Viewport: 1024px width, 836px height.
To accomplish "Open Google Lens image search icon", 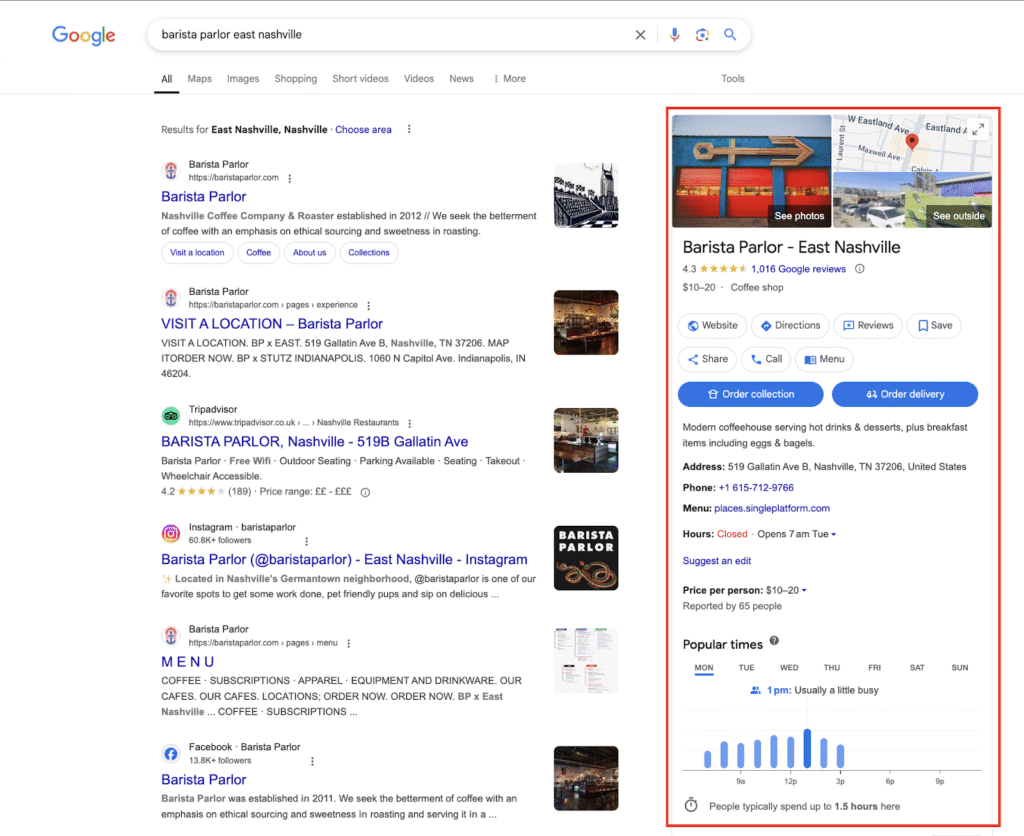I will (702, 35).
